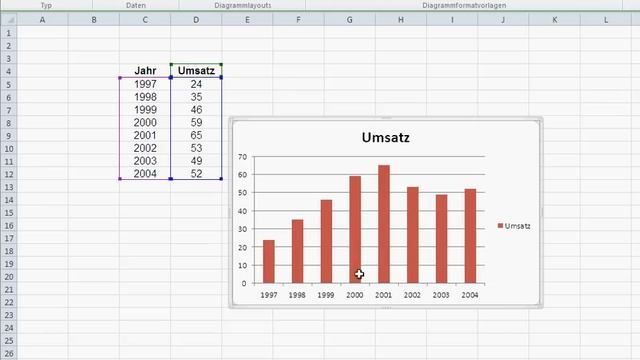The height and width of the screenshot is (360, 640).
Task: Click the vertical axis value 30
Action: (242, 229)
